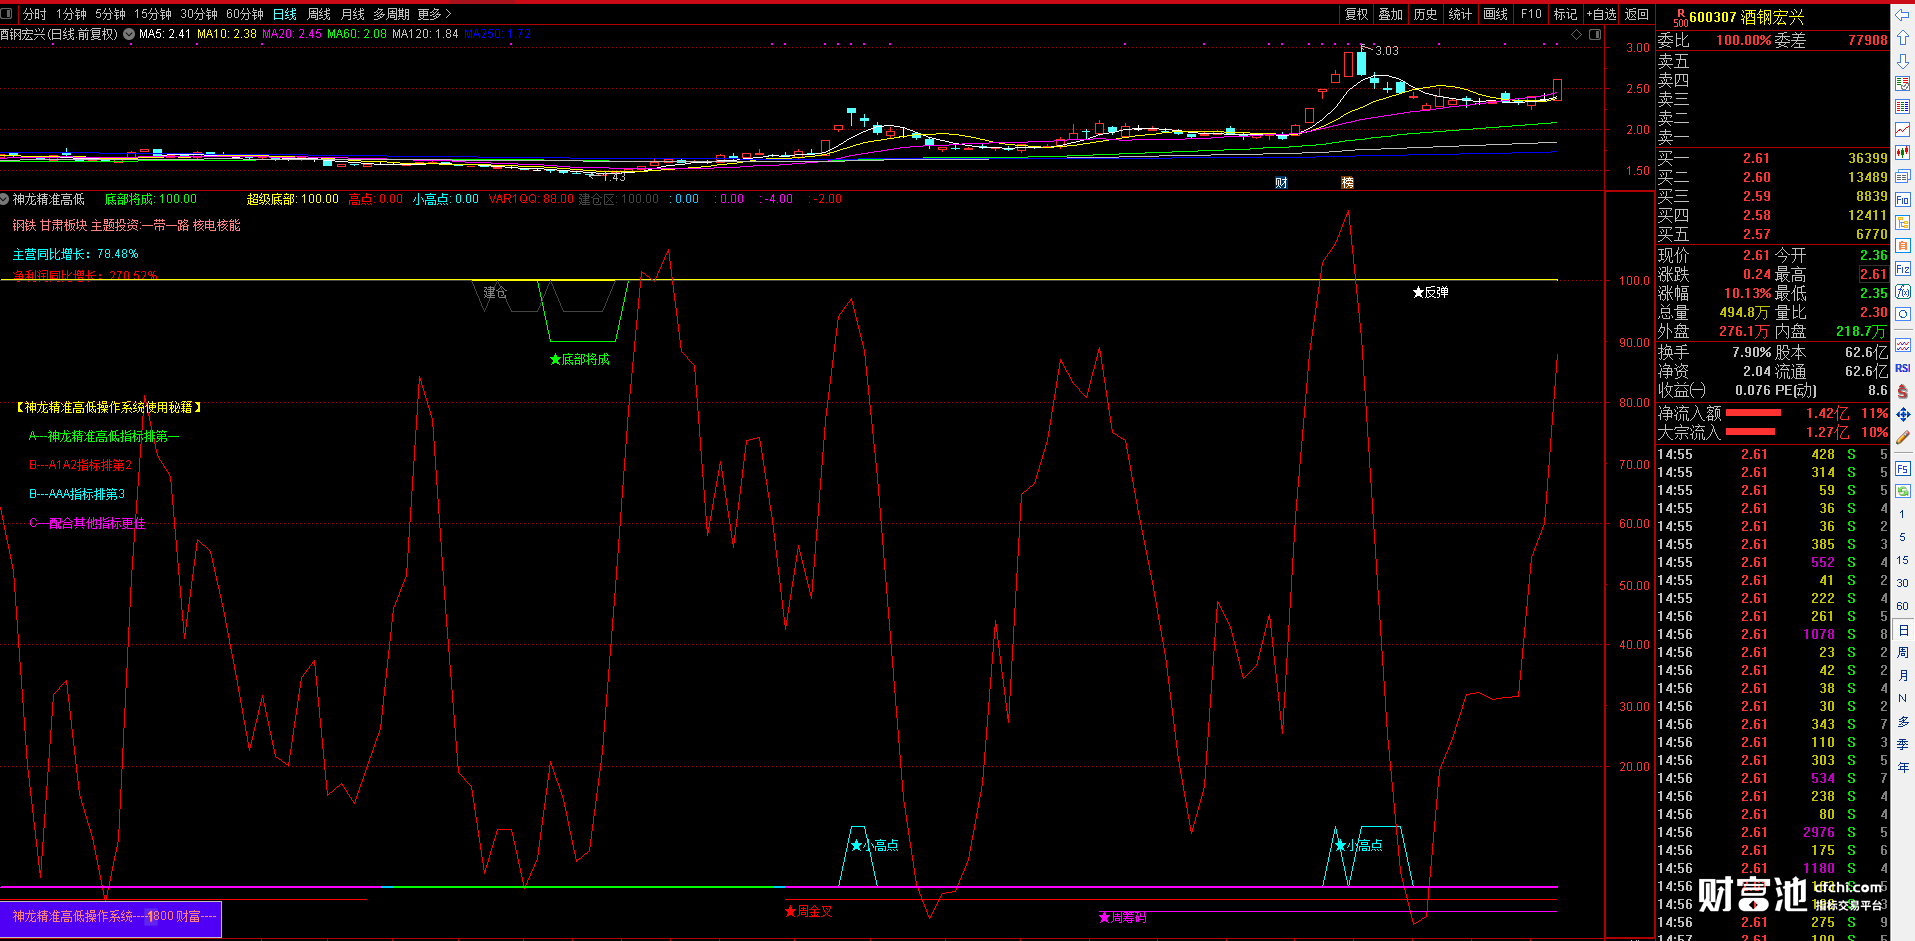Switch to the 月线 tab
Image resolution: width=1915 pixels, height=941 pixels.
coord(352,14)
